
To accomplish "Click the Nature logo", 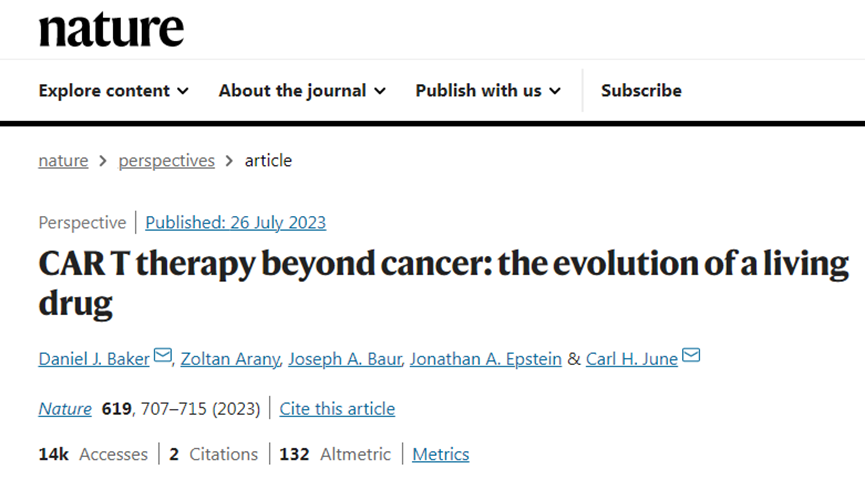I will point(111,30).
